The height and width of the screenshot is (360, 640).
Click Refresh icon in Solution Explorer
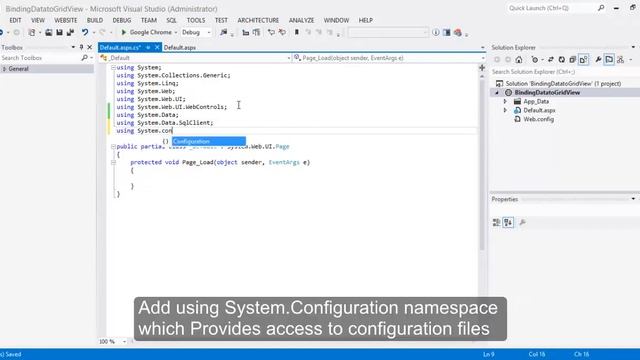coord(562,60)
